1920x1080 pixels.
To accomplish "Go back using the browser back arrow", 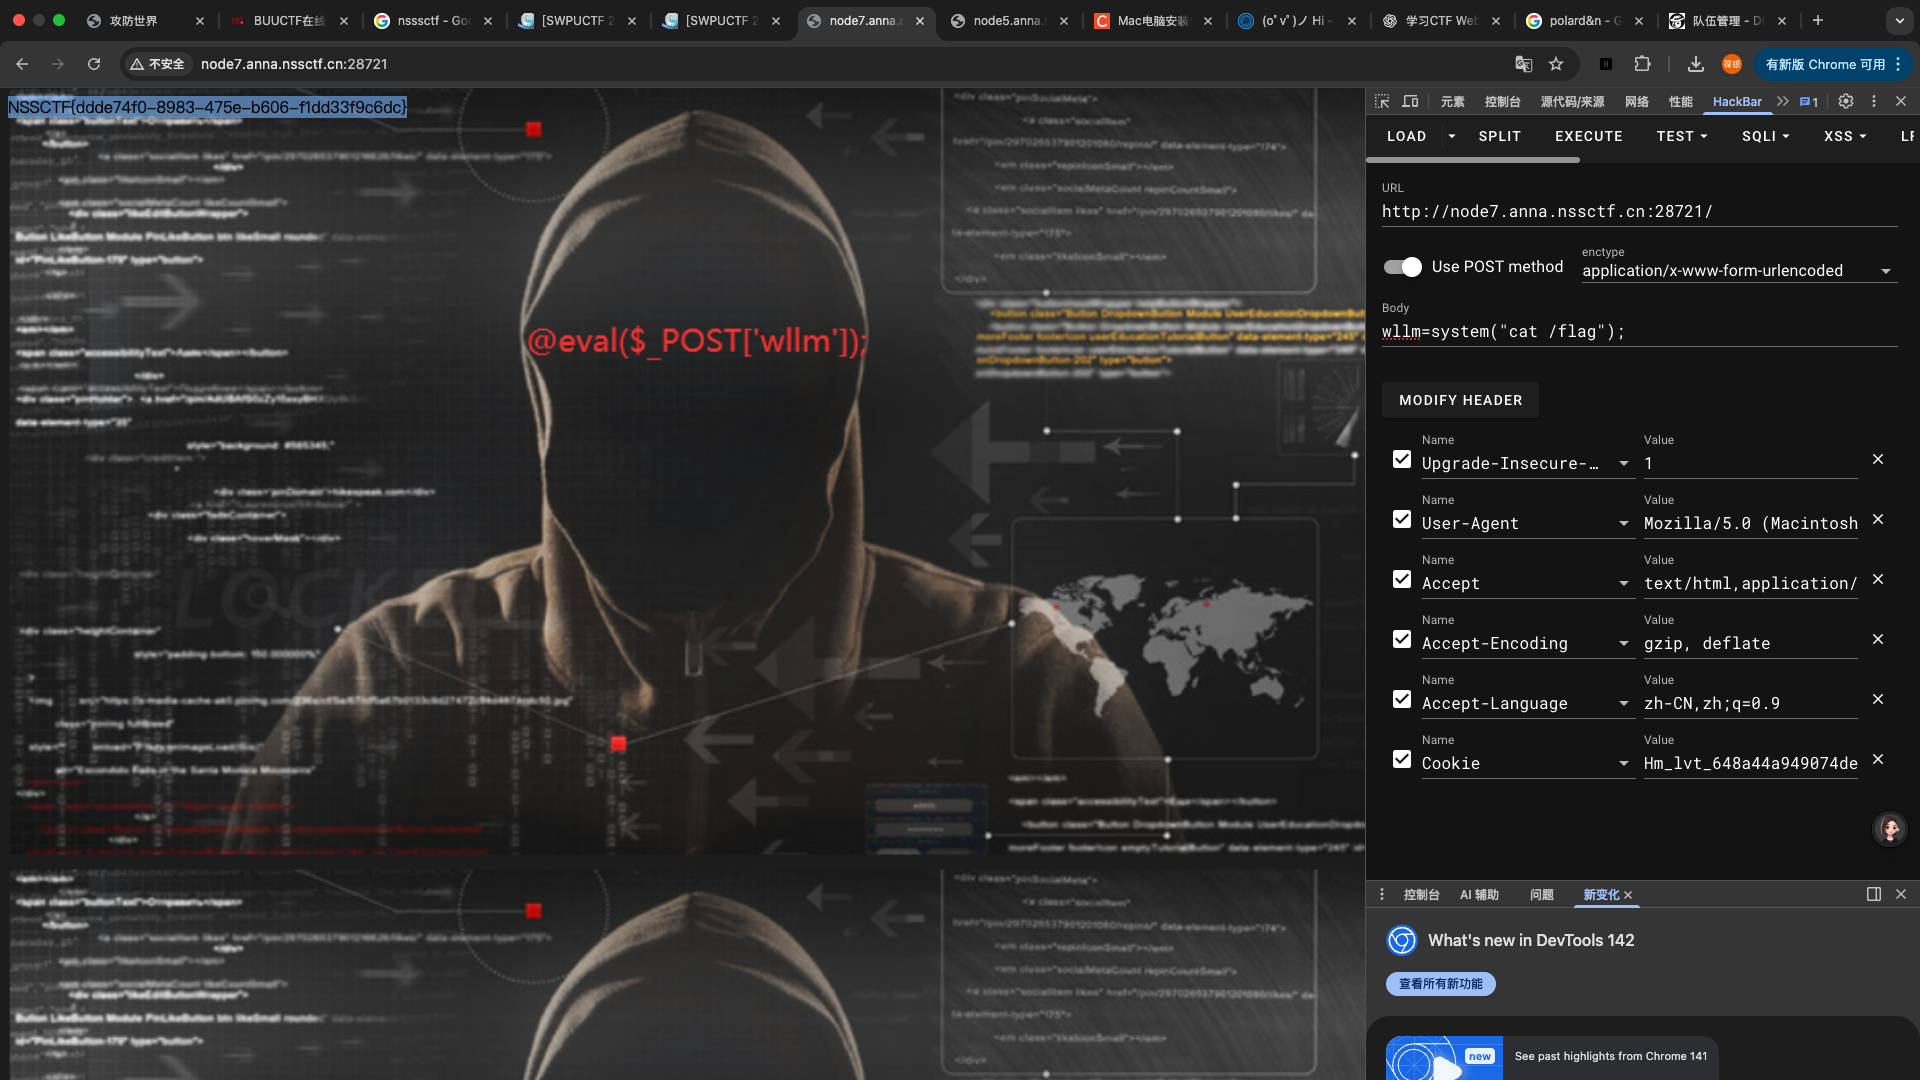I will click(x=22, y=64).
